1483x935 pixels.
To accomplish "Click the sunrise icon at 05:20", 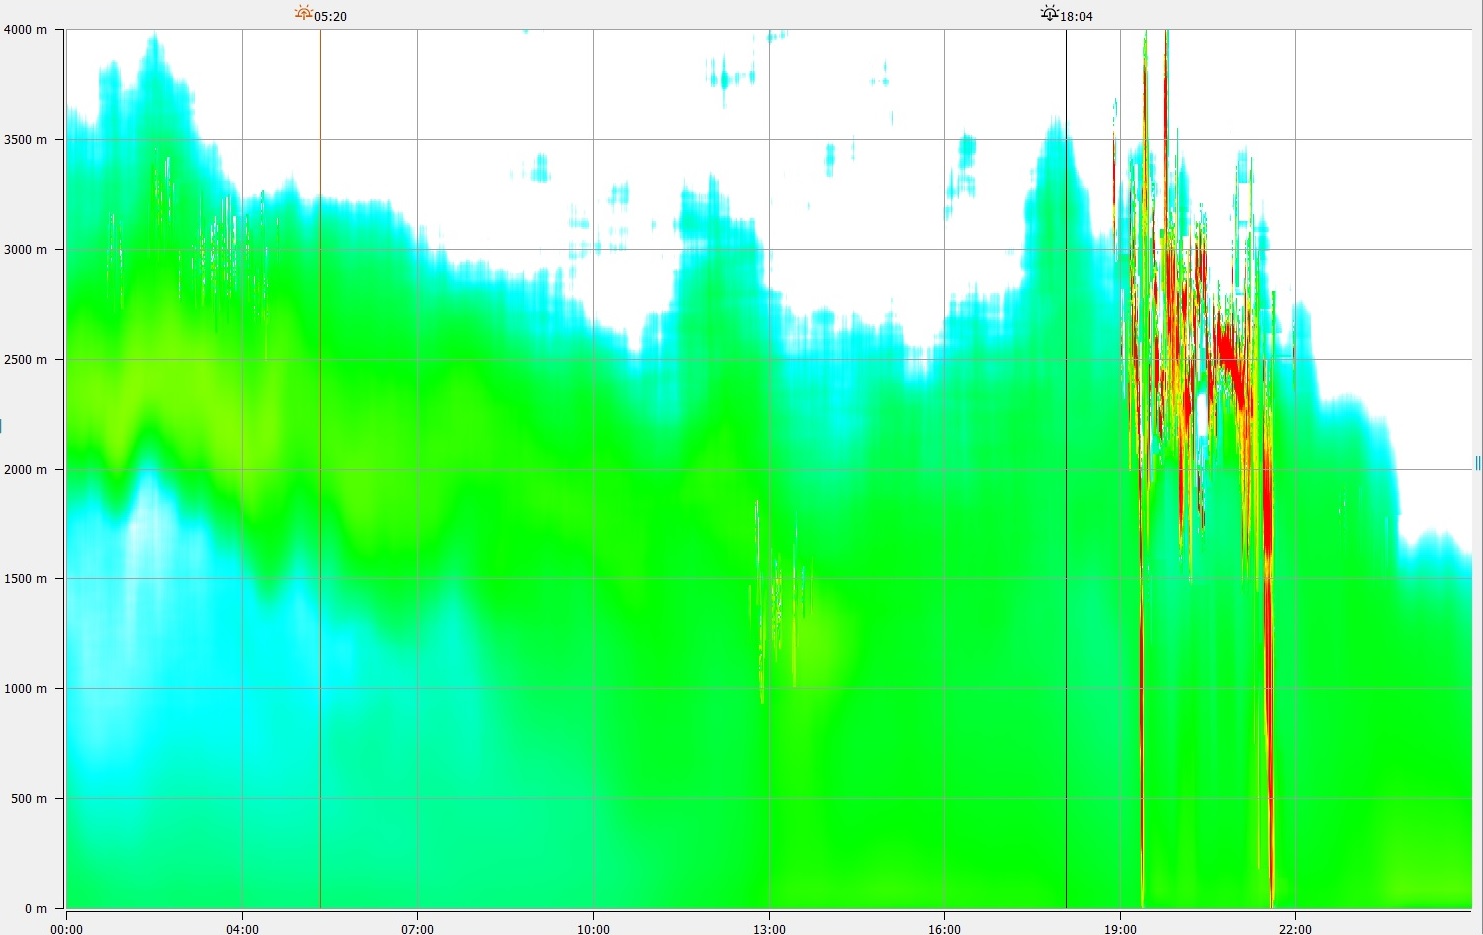I will [x=303, y=13].
